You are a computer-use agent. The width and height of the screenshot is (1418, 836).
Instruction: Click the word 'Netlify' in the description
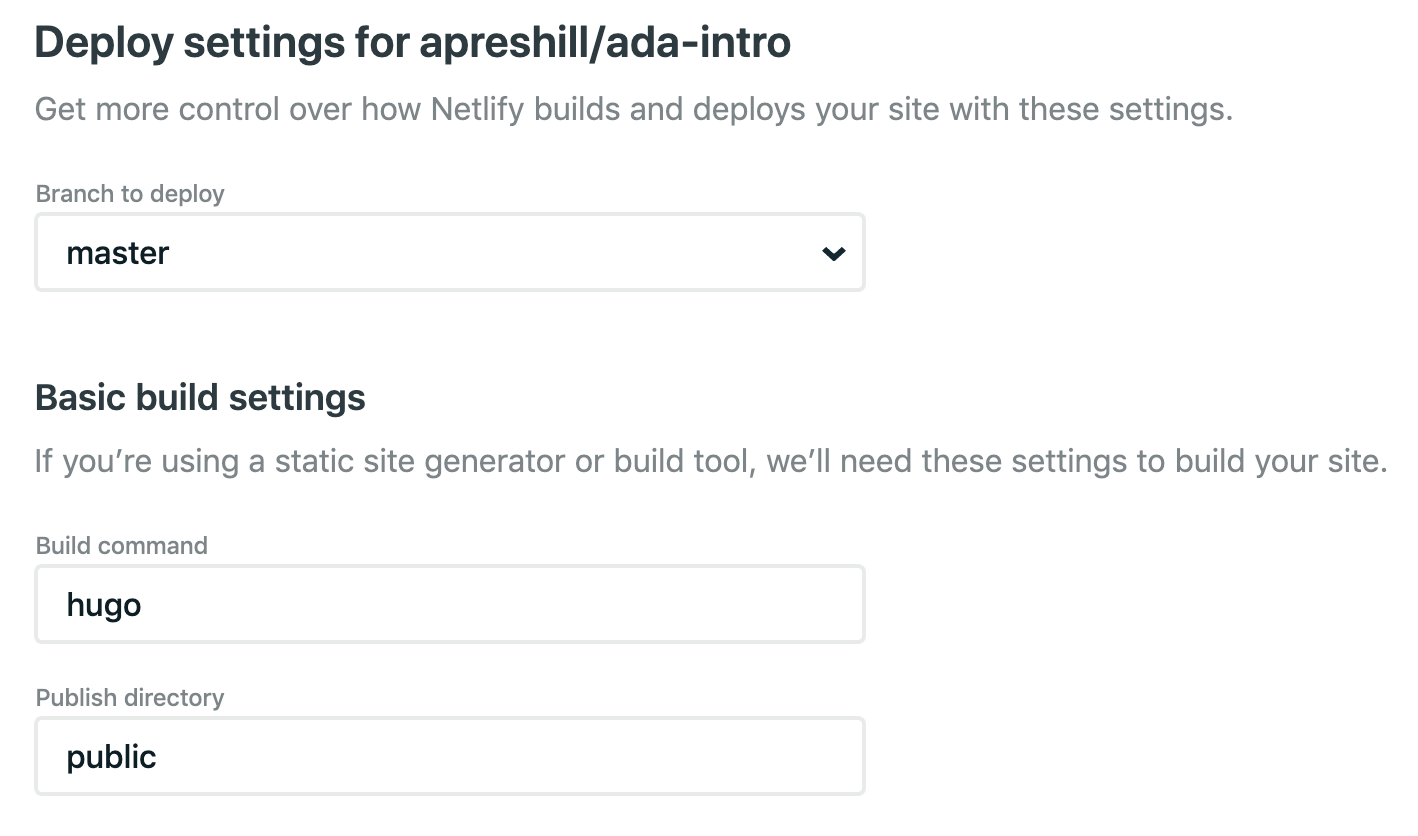479,108
